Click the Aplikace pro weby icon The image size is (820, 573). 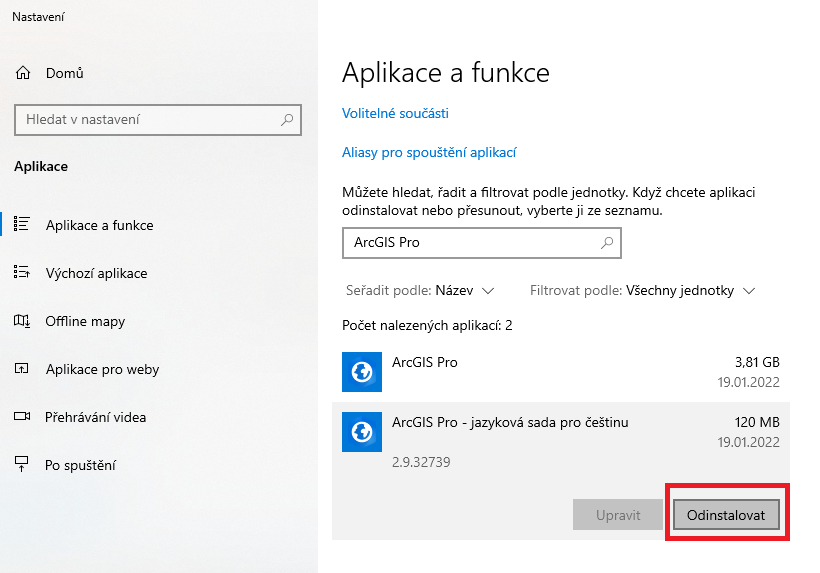22,369
